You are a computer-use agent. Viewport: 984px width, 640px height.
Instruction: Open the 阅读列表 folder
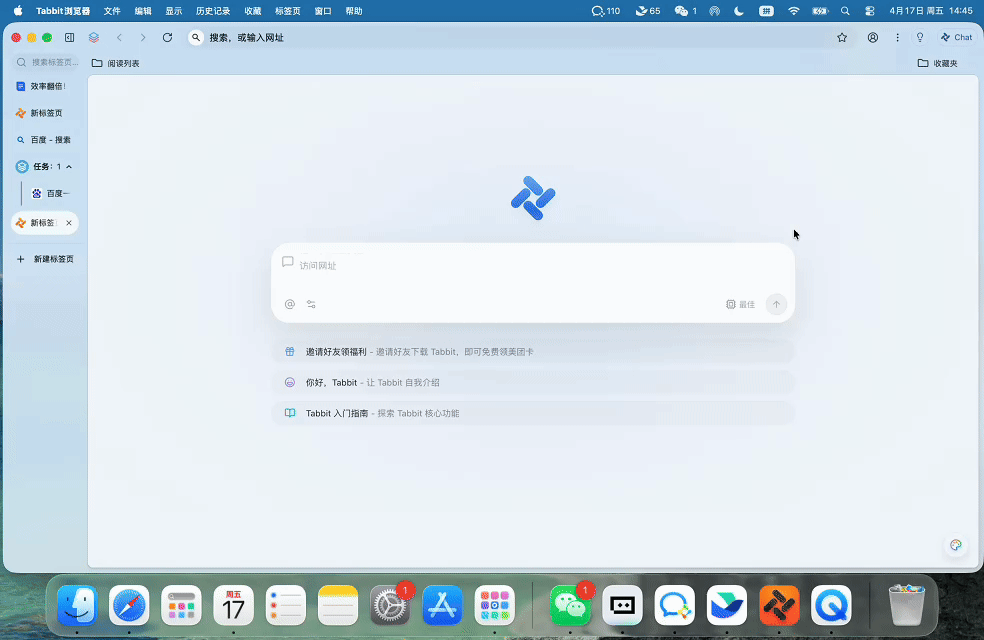115,63
